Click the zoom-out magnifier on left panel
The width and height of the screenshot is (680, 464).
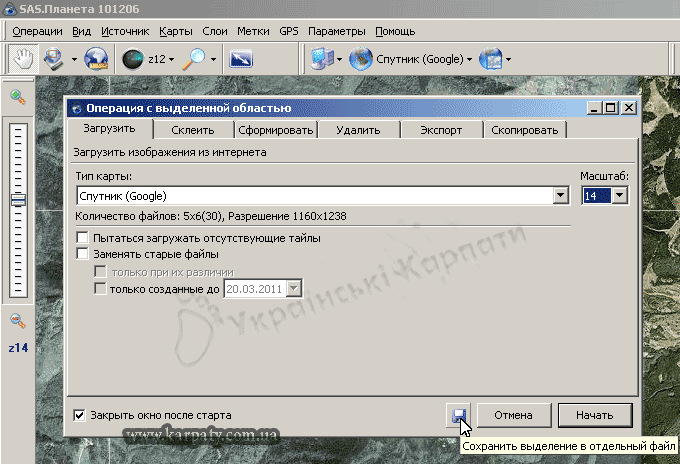point(18,320)
